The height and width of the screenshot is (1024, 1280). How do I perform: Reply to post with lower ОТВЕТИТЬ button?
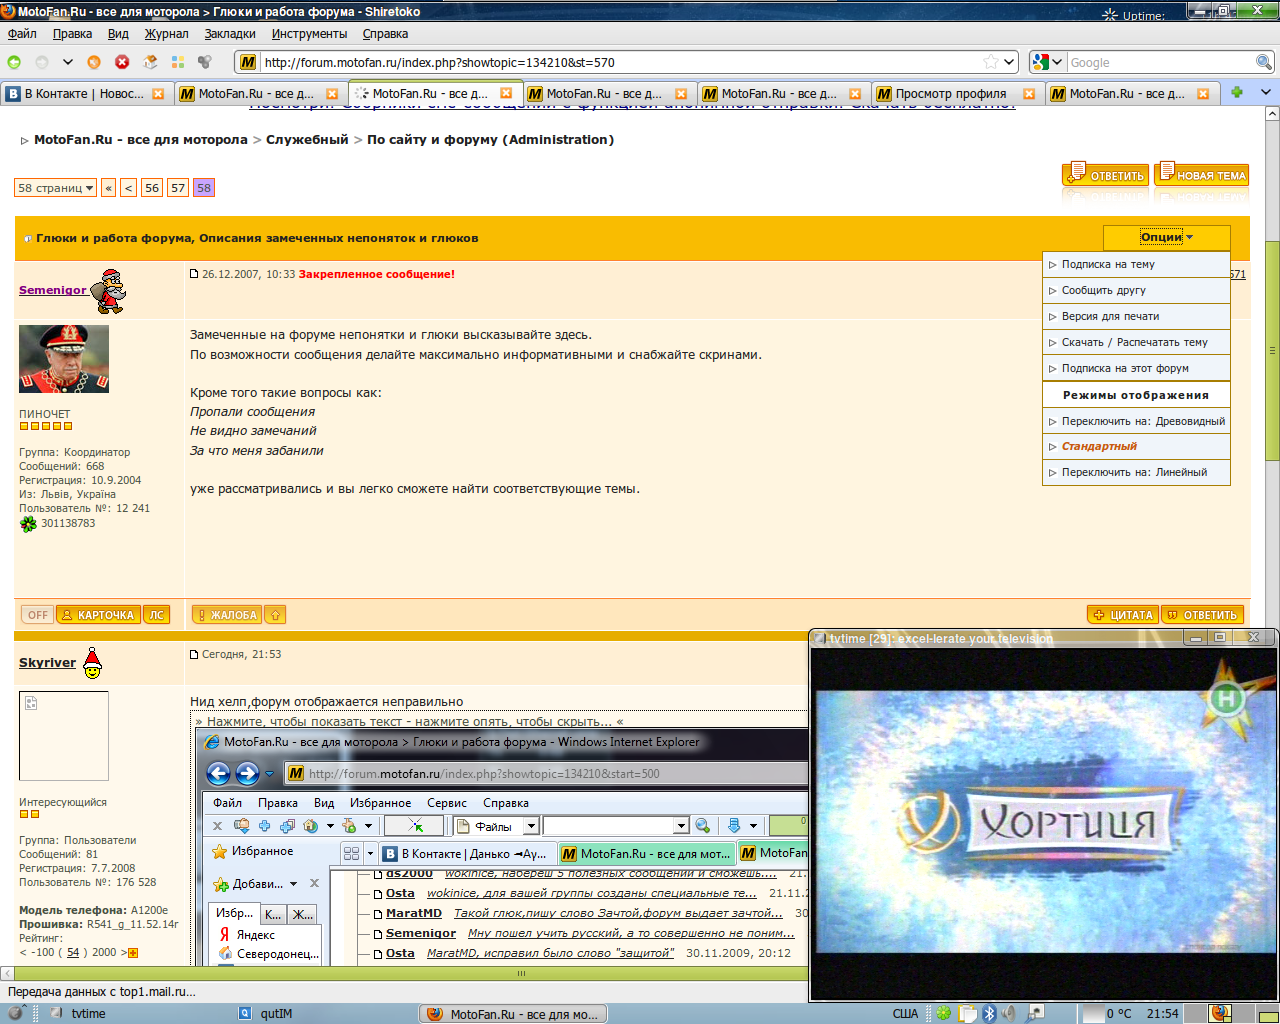click(x=1202, y=615)
